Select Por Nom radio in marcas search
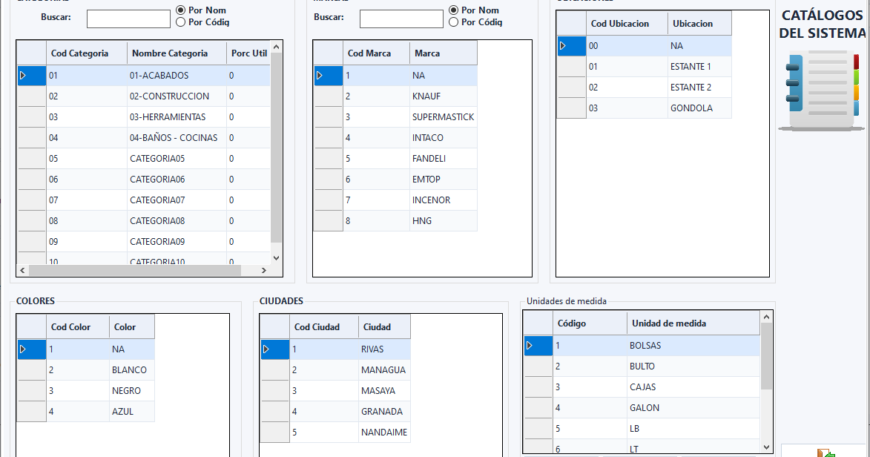The width and height of the screenshot is (870, 457). coord(453,10)
